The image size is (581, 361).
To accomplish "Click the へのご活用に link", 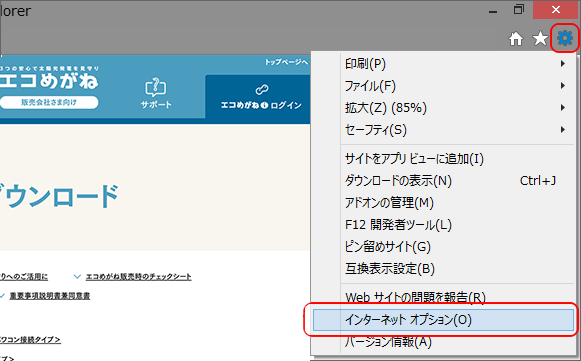I will pyautogui.click(x=24, y=276).
